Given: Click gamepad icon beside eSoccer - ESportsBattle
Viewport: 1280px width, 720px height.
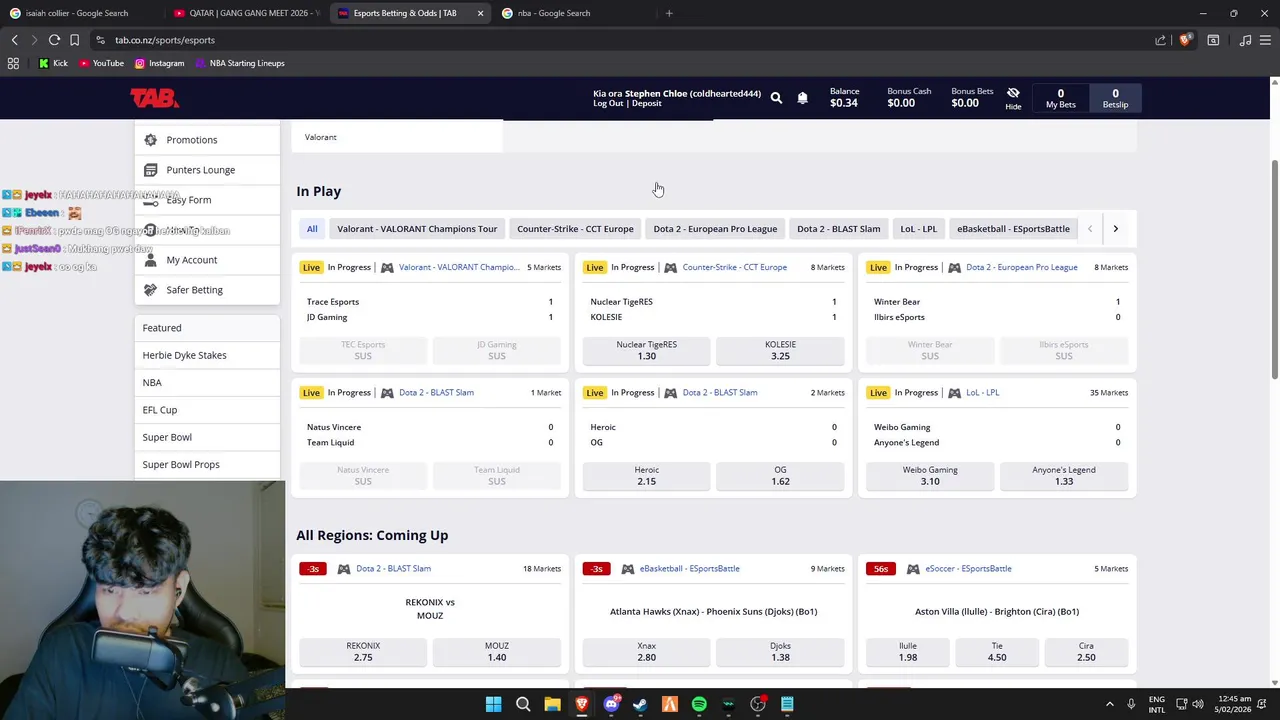Looking at the screenshot, I should tap(913, 568).
